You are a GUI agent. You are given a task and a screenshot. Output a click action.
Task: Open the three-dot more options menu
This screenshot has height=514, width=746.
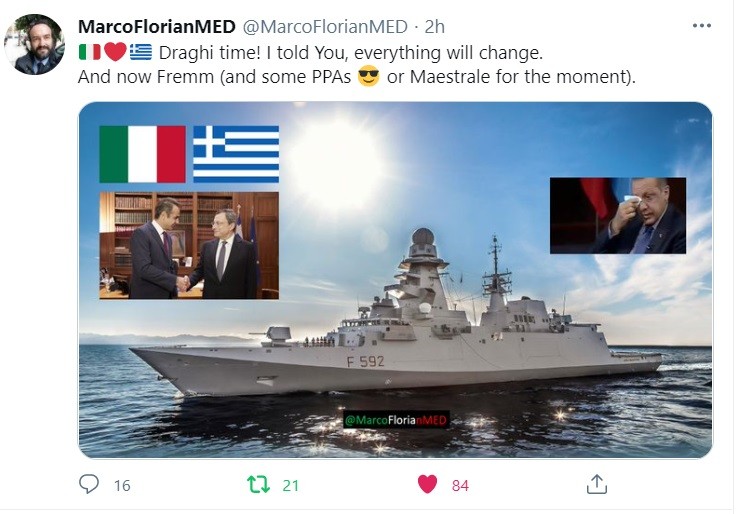(702, 26)
